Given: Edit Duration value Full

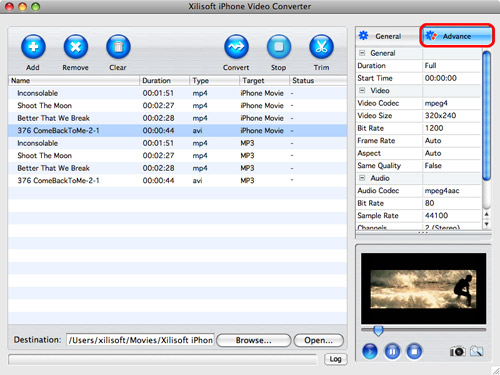Looking at the screenshot, I should point(452,66).
